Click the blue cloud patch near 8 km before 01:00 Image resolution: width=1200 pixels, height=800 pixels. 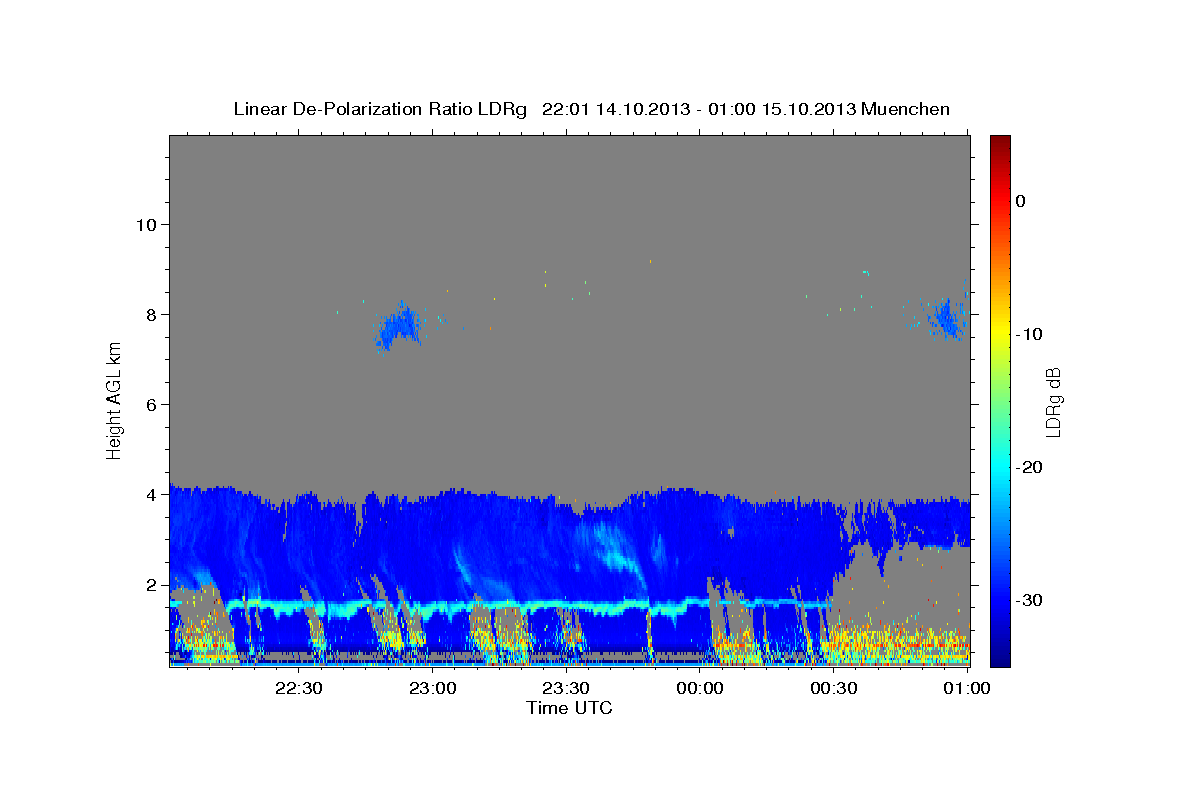946,318
